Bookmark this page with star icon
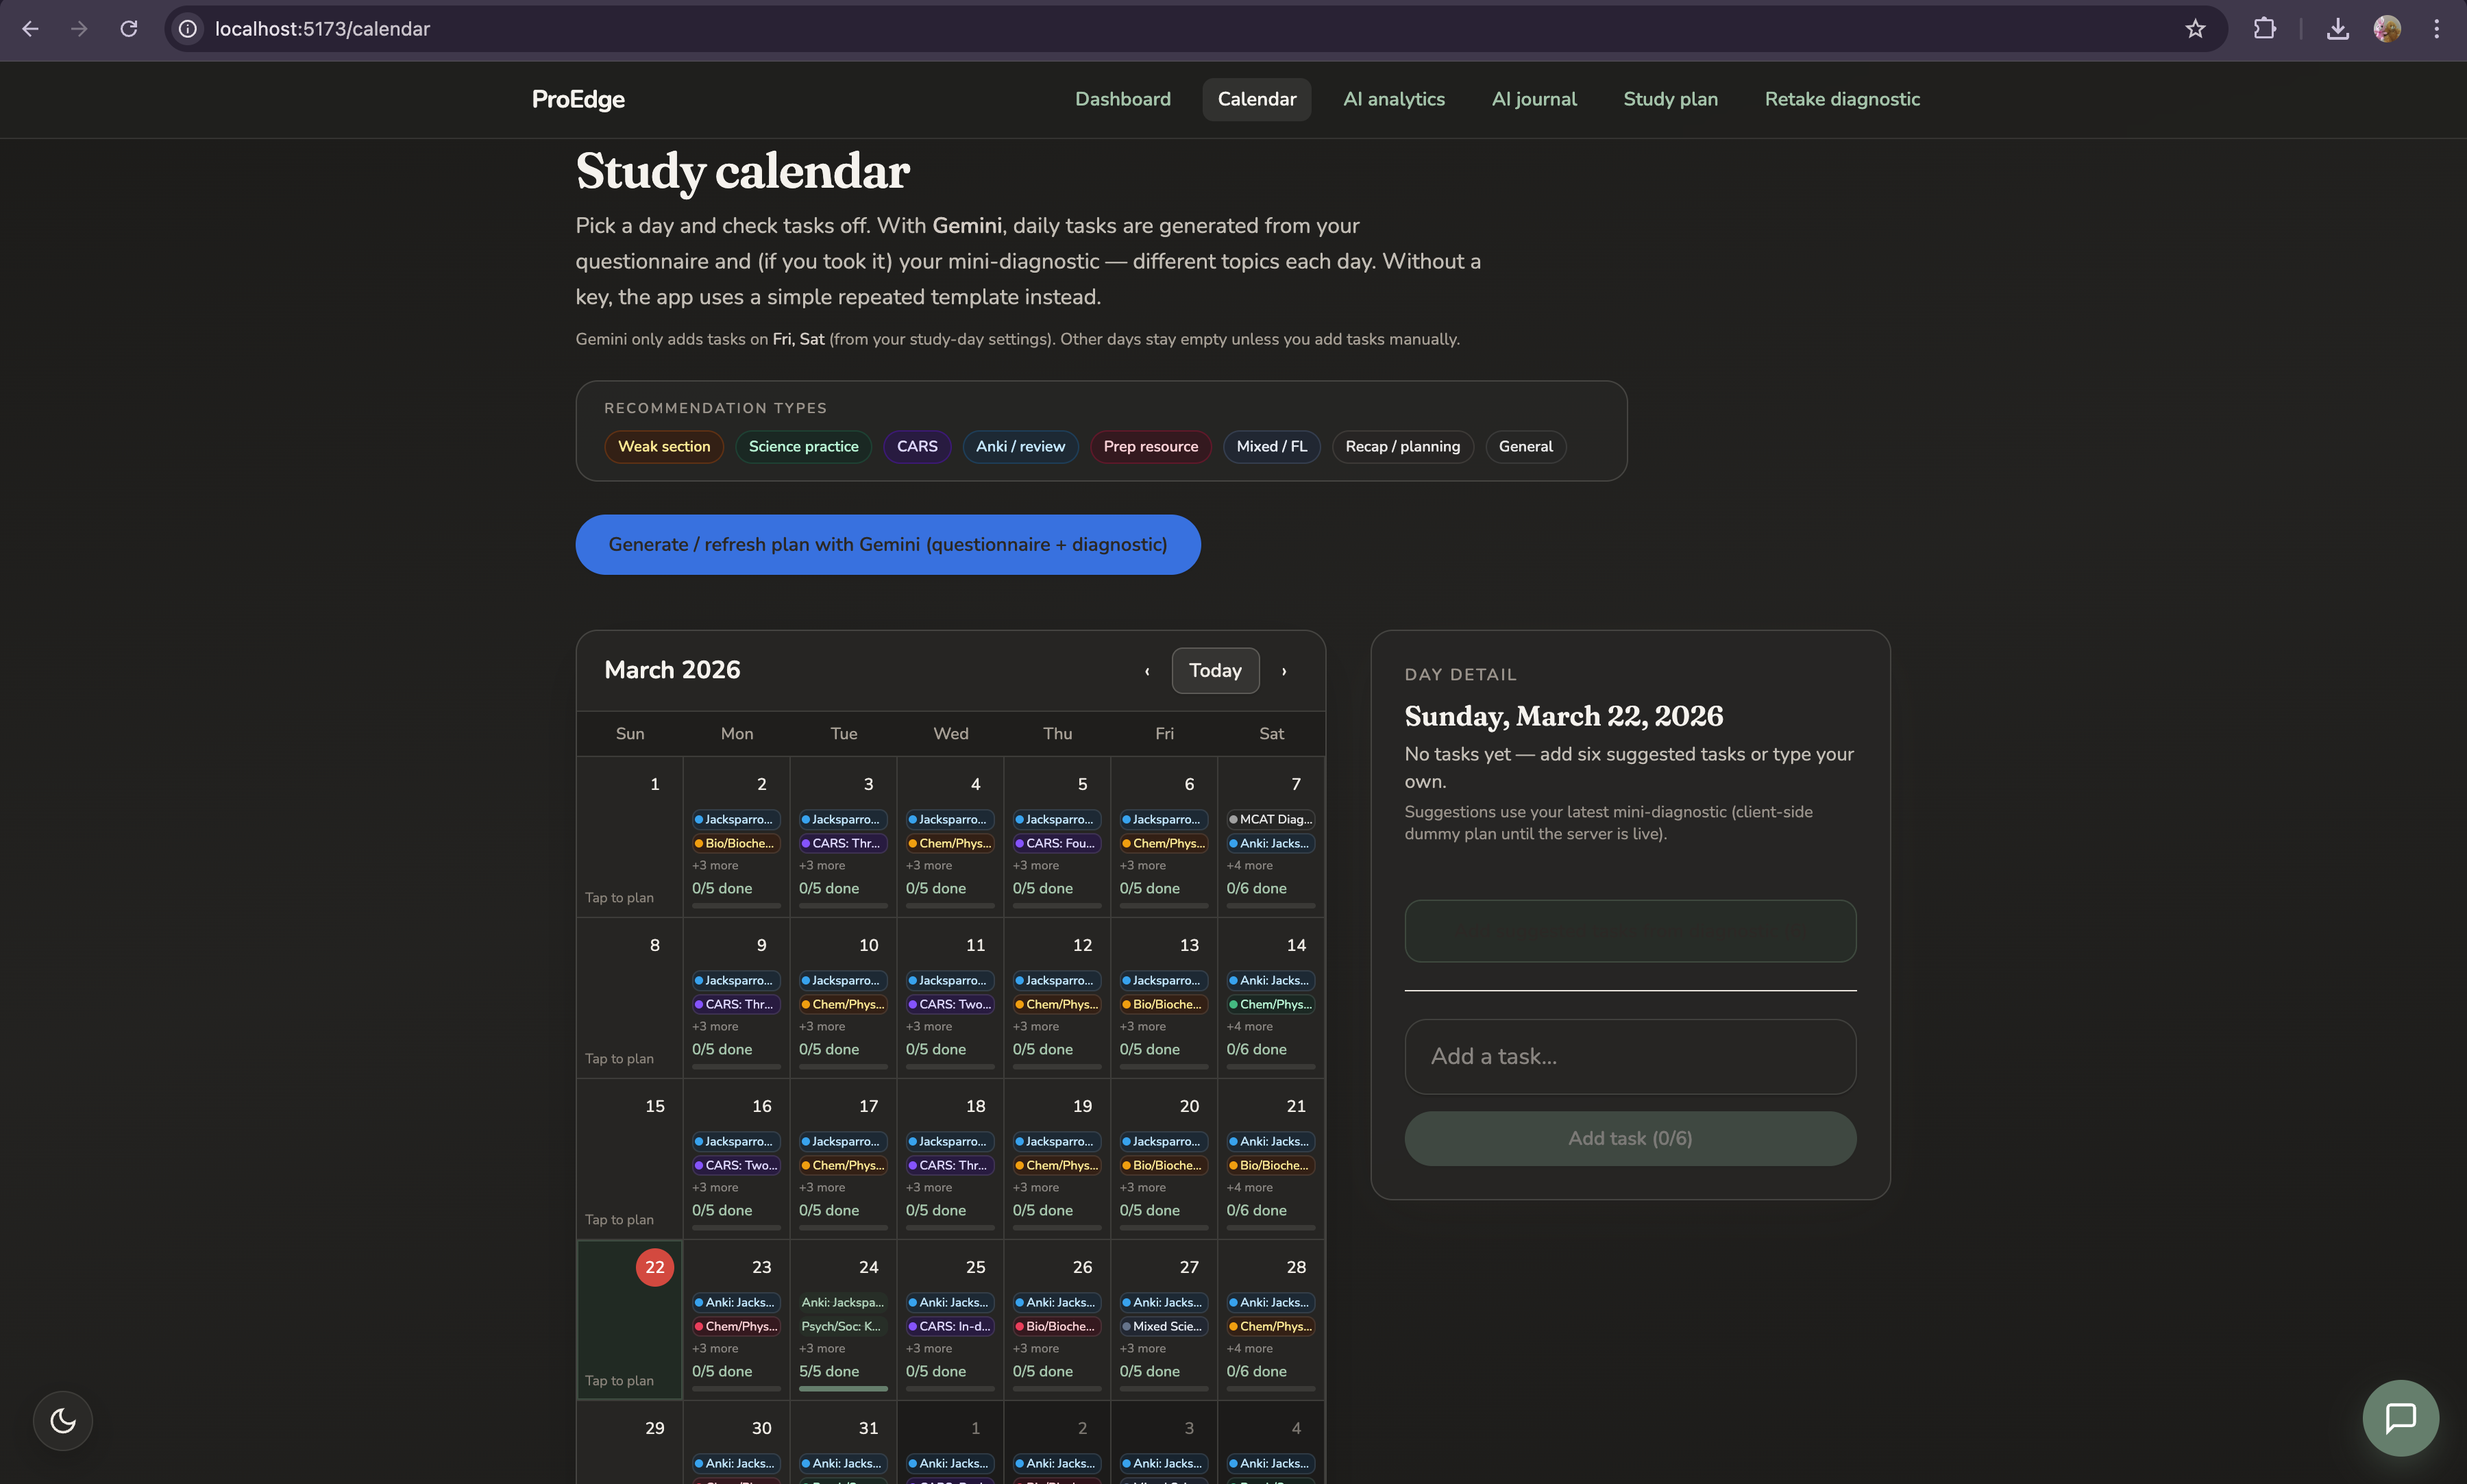Viewport: 2467px width, 1484px height. (x=2195, y=29)
